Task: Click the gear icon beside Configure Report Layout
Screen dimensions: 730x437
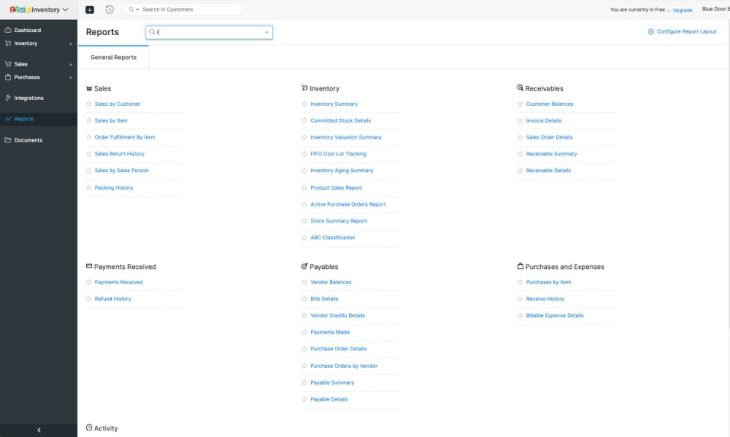Action: pos(651,32)
